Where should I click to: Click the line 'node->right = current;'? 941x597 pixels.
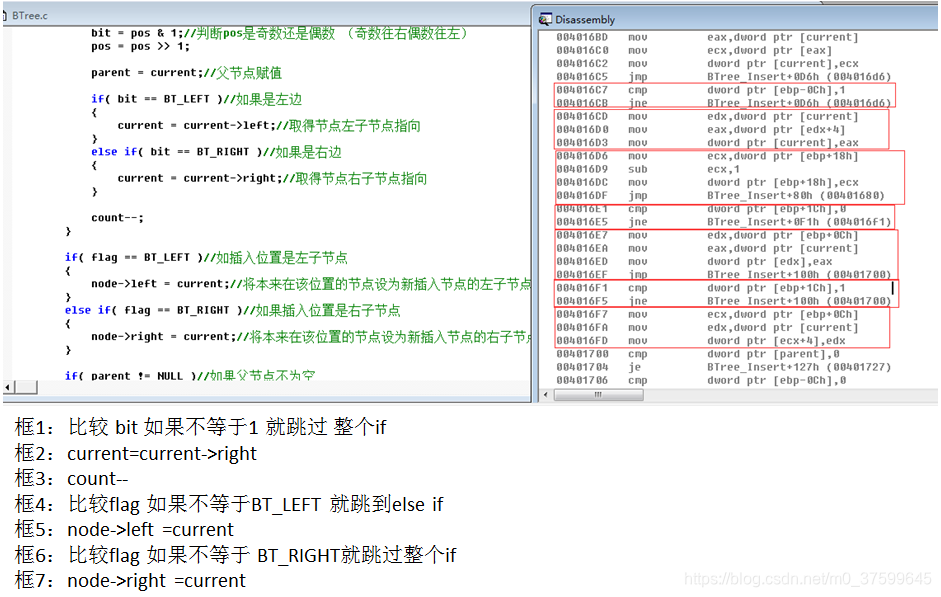[311, 337]
